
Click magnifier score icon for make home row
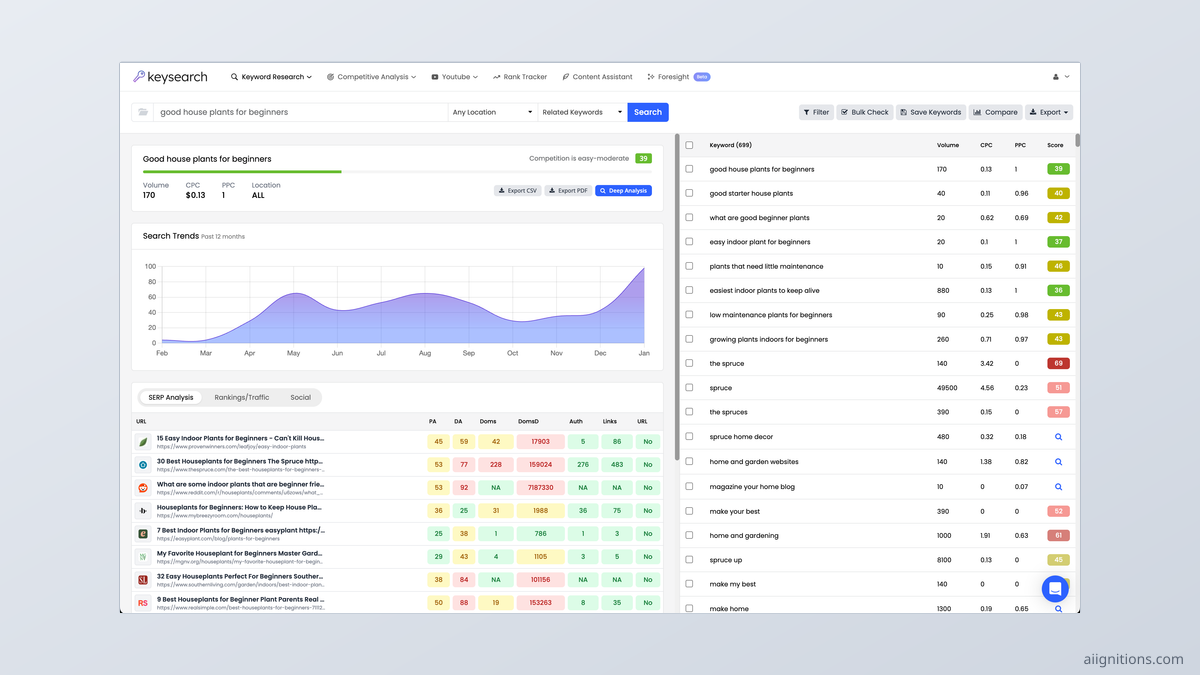pos(1058,608)
